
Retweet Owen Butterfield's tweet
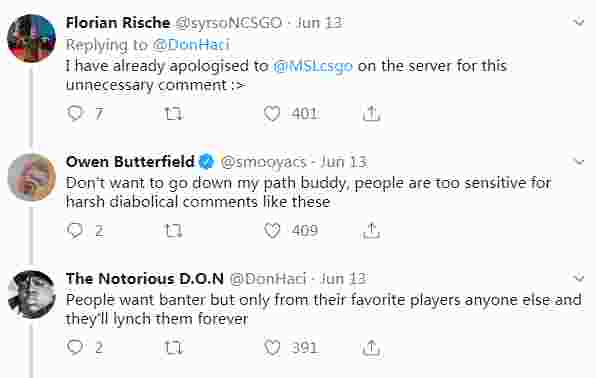tap(173, 231)
